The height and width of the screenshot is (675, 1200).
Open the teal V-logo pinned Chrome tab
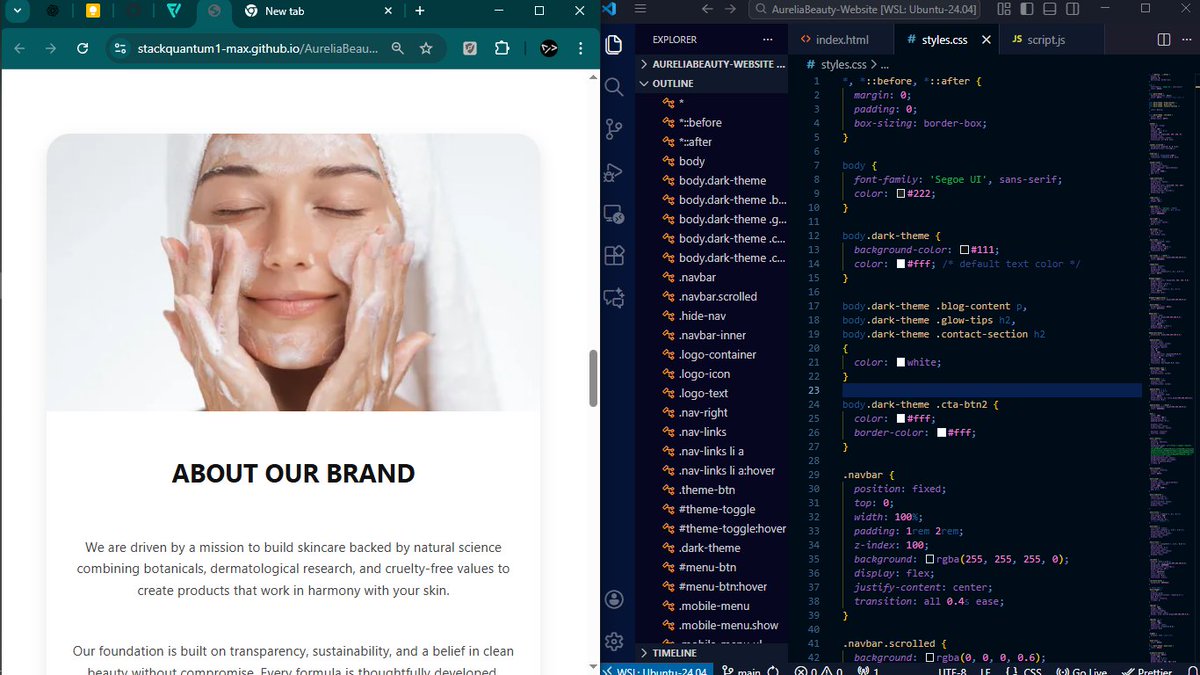pos(174,11)
